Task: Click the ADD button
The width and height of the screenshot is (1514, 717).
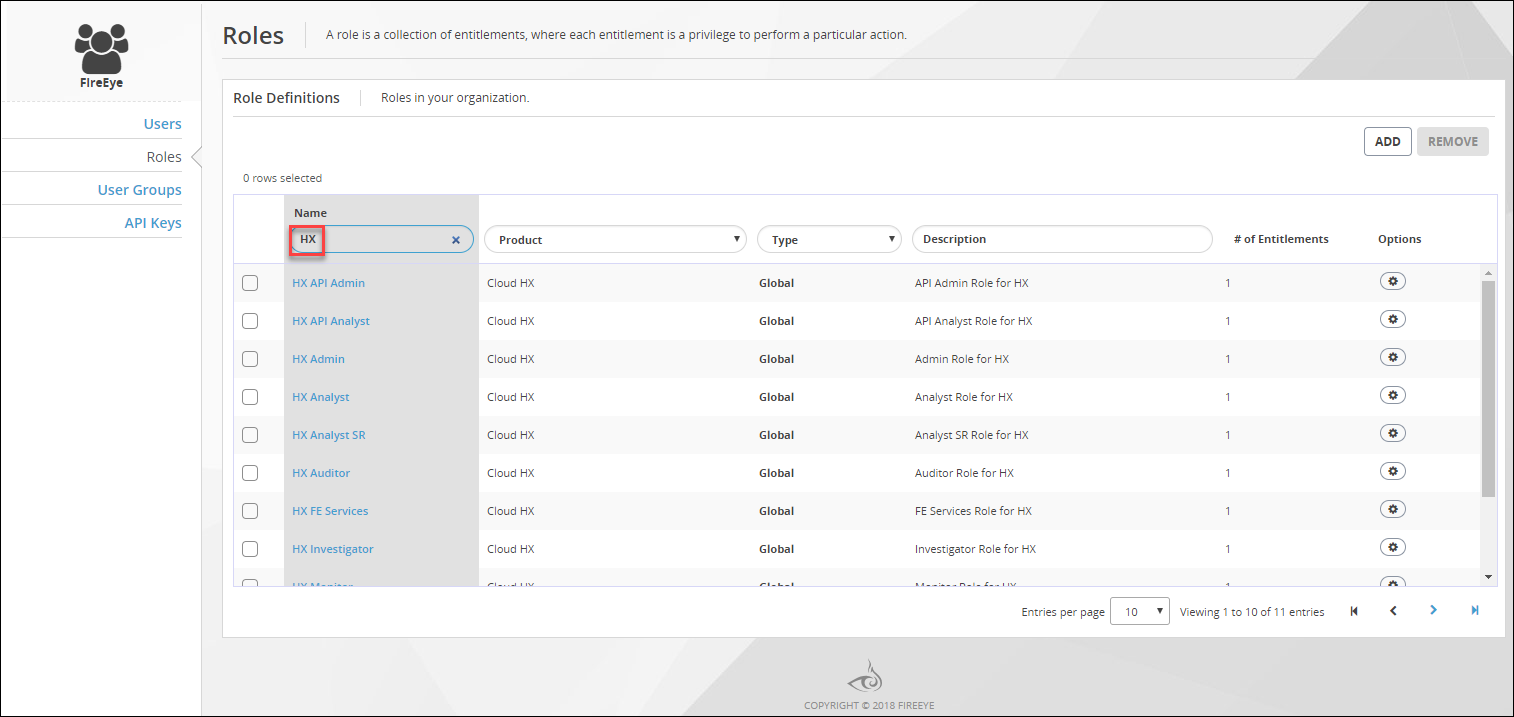Action: [1388, 141]
